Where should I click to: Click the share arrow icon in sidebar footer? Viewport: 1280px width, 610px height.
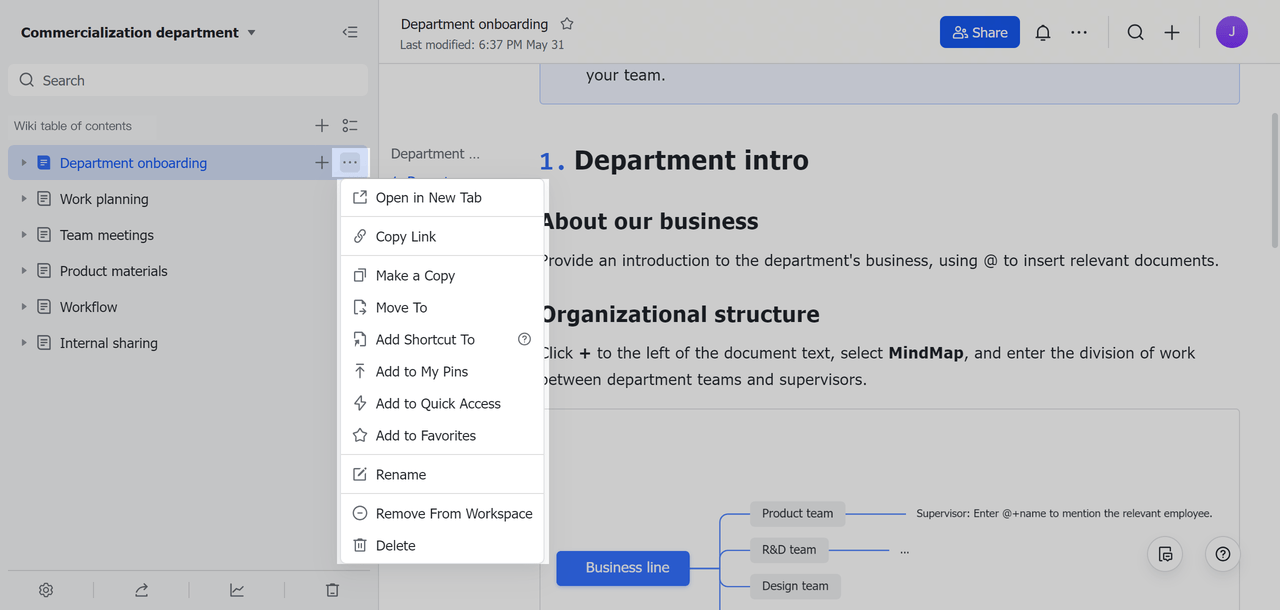[x=142, y=590]
